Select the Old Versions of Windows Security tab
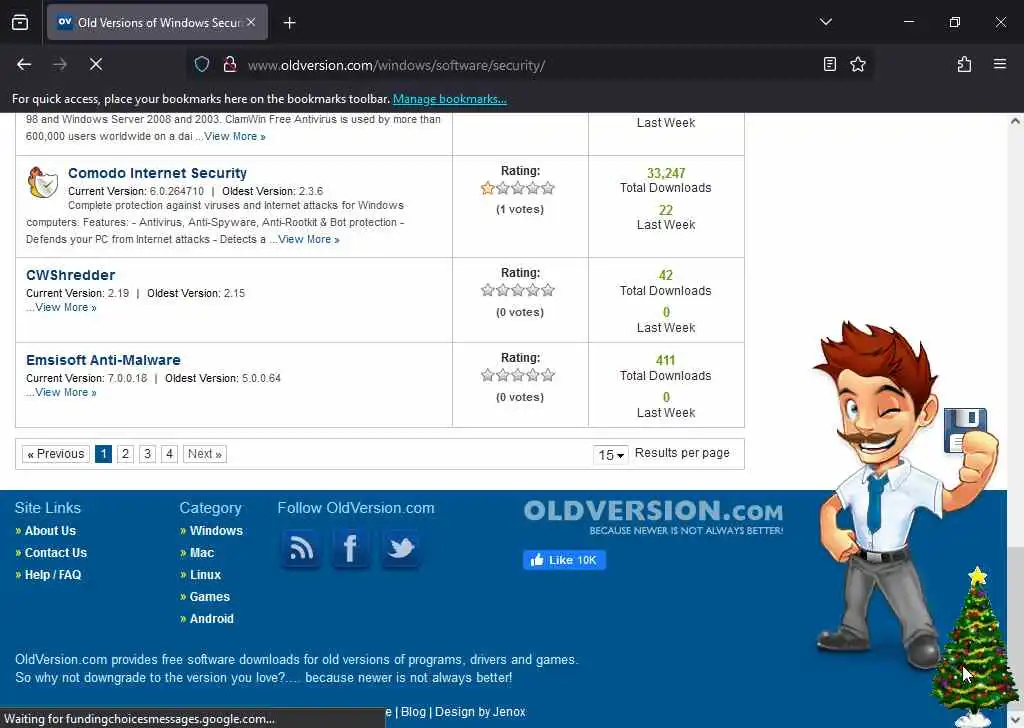The width and height of the screenshot is (1024, 728). [157, 22]
